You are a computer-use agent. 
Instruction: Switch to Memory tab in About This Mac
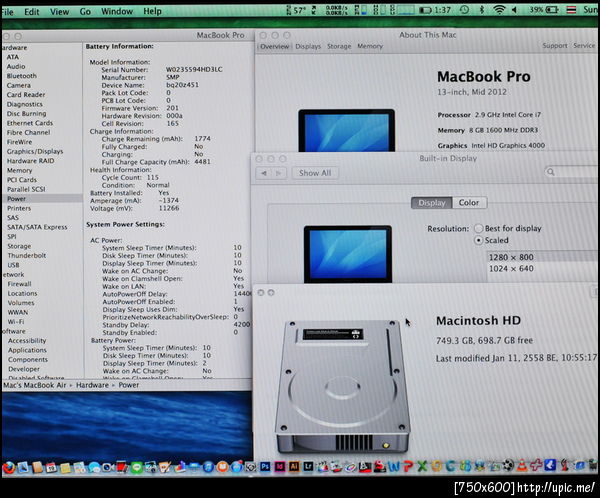click(370, 46)
